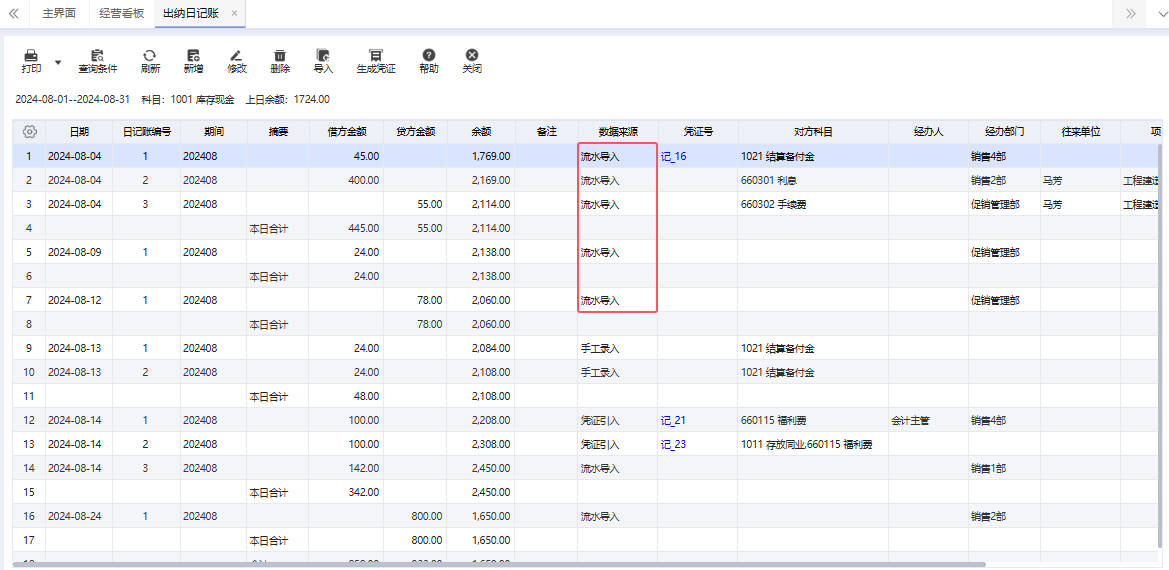1169x570 pixels.
Task: Switch to the 经营看板 tab
Action: (122, 13)
